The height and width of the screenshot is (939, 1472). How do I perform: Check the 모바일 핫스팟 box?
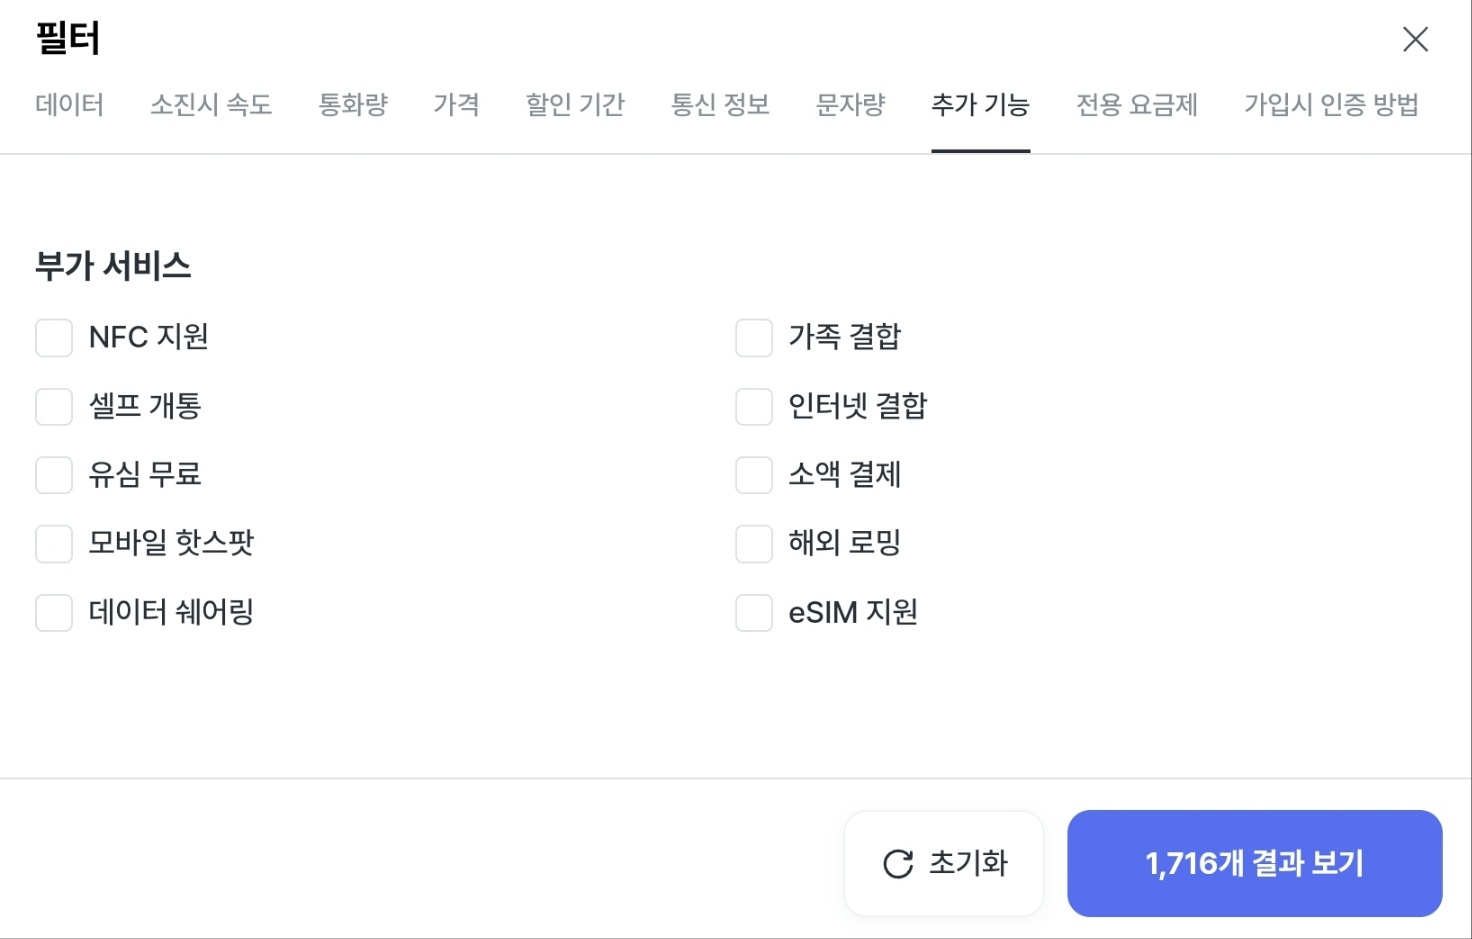(x=53, y=543)
